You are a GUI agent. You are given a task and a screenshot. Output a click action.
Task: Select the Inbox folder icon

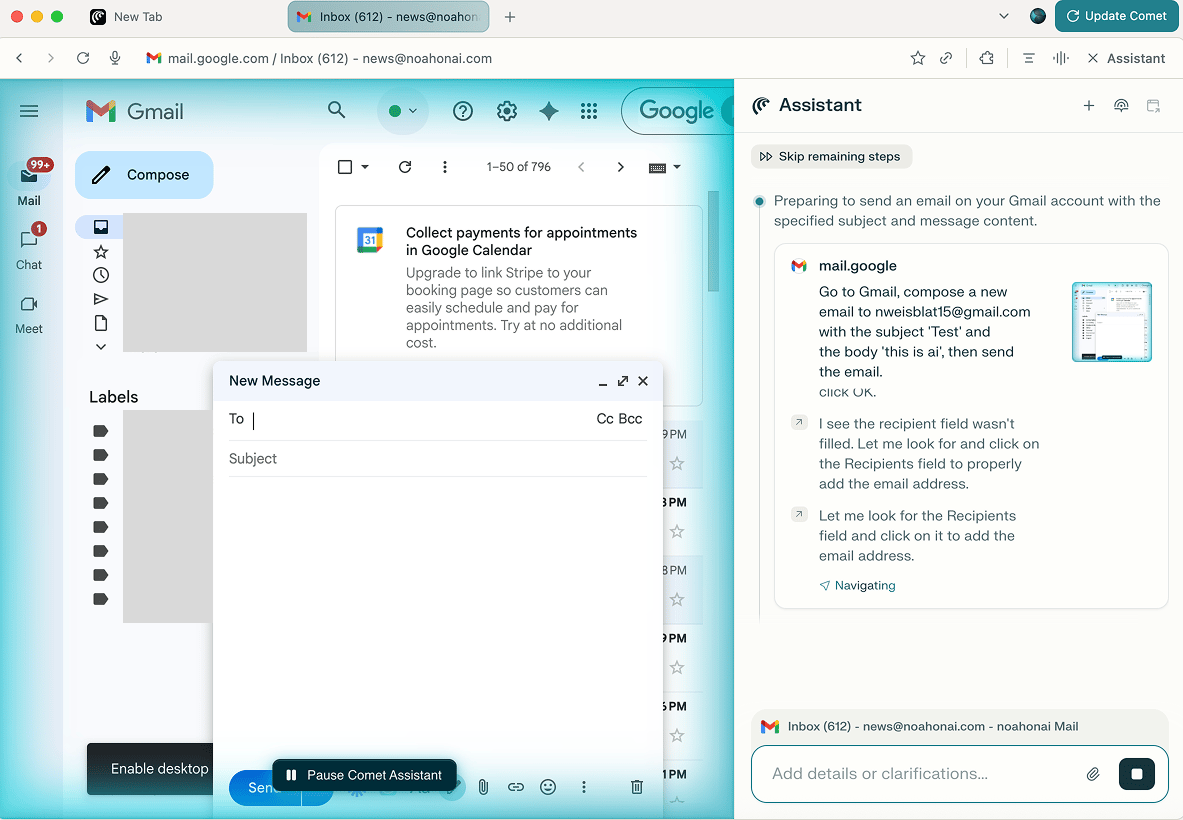tap(100, 226)
